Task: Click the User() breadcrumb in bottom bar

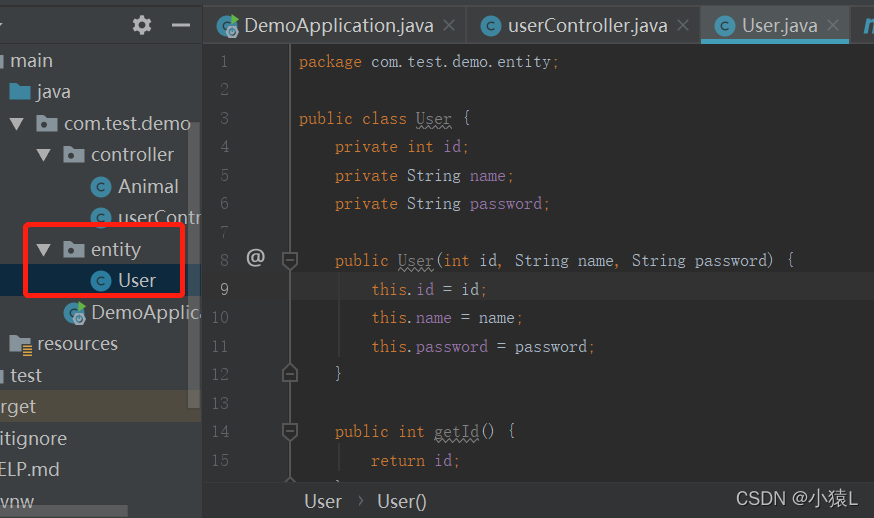Action: [402, 501]
